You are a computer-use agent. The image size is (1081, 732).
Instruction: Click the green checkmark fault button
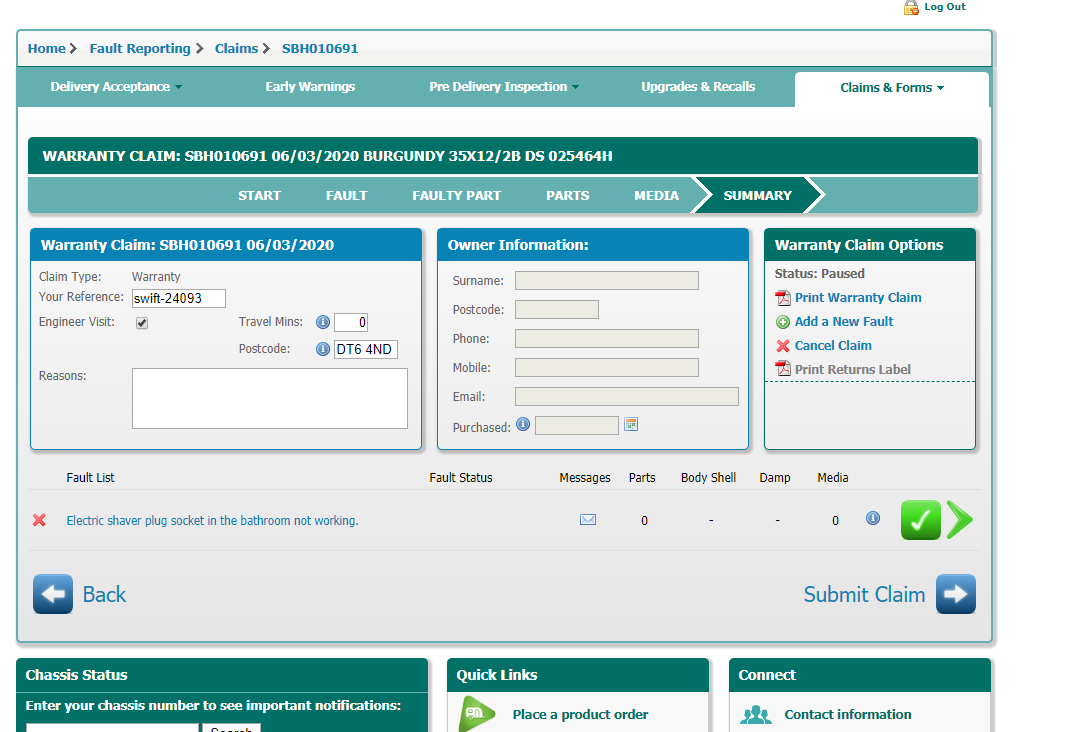(920, 520)
